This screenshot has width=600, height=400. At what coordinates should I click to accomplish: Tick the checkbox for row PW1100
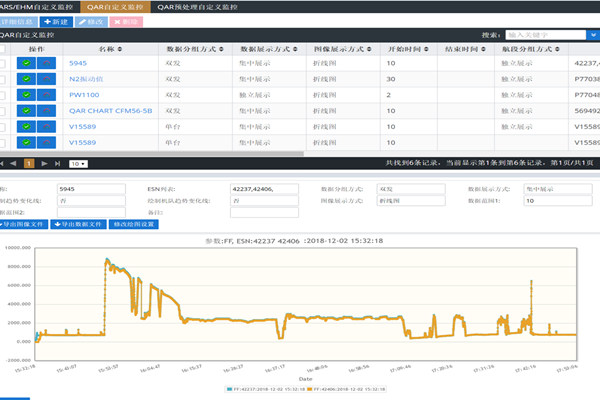(x=2, y=95)
